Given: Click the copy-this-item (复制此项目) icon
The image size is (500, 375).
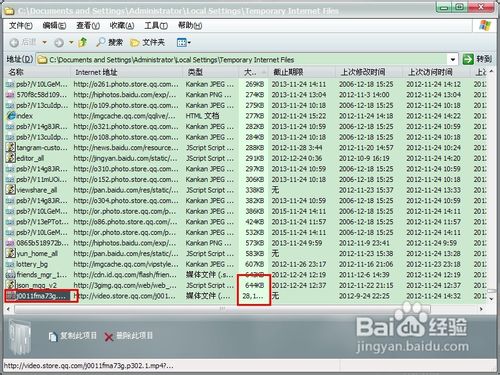Looking at the screenshot, I should pyautogui.click(x=53, y=336).
